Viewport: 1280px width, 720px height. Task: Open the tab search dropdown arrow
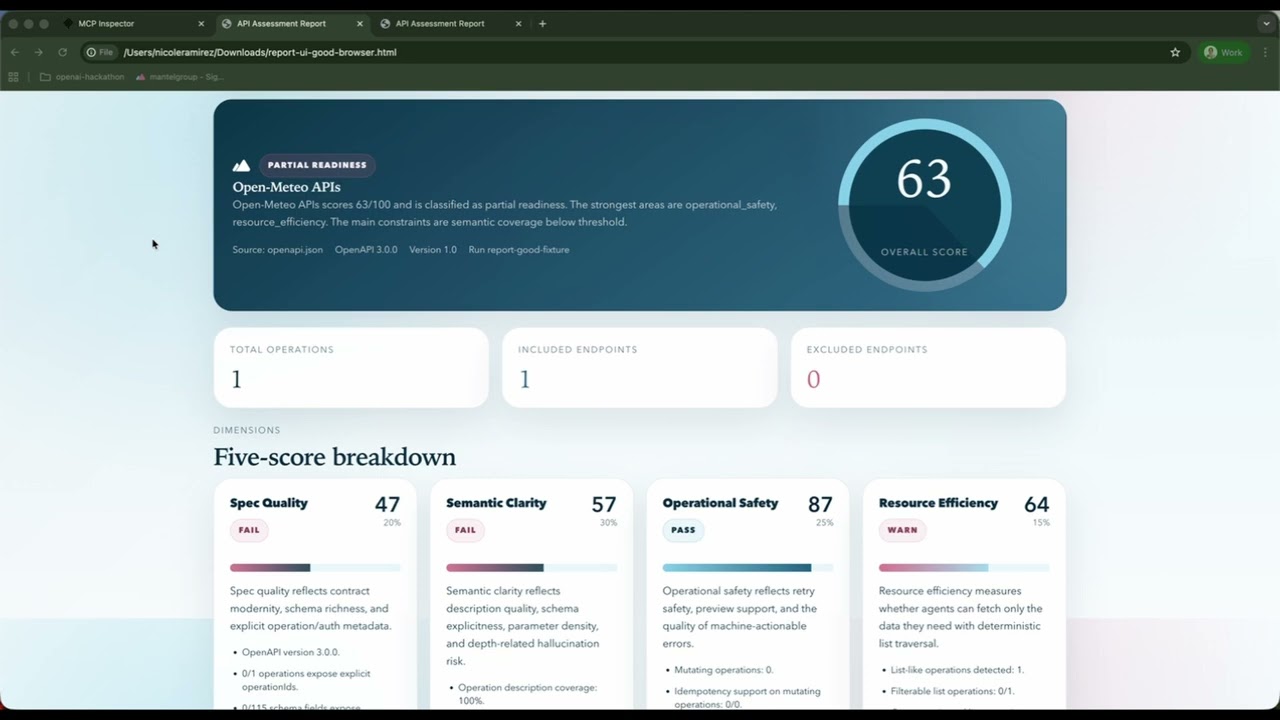(x=1266, y=23)
